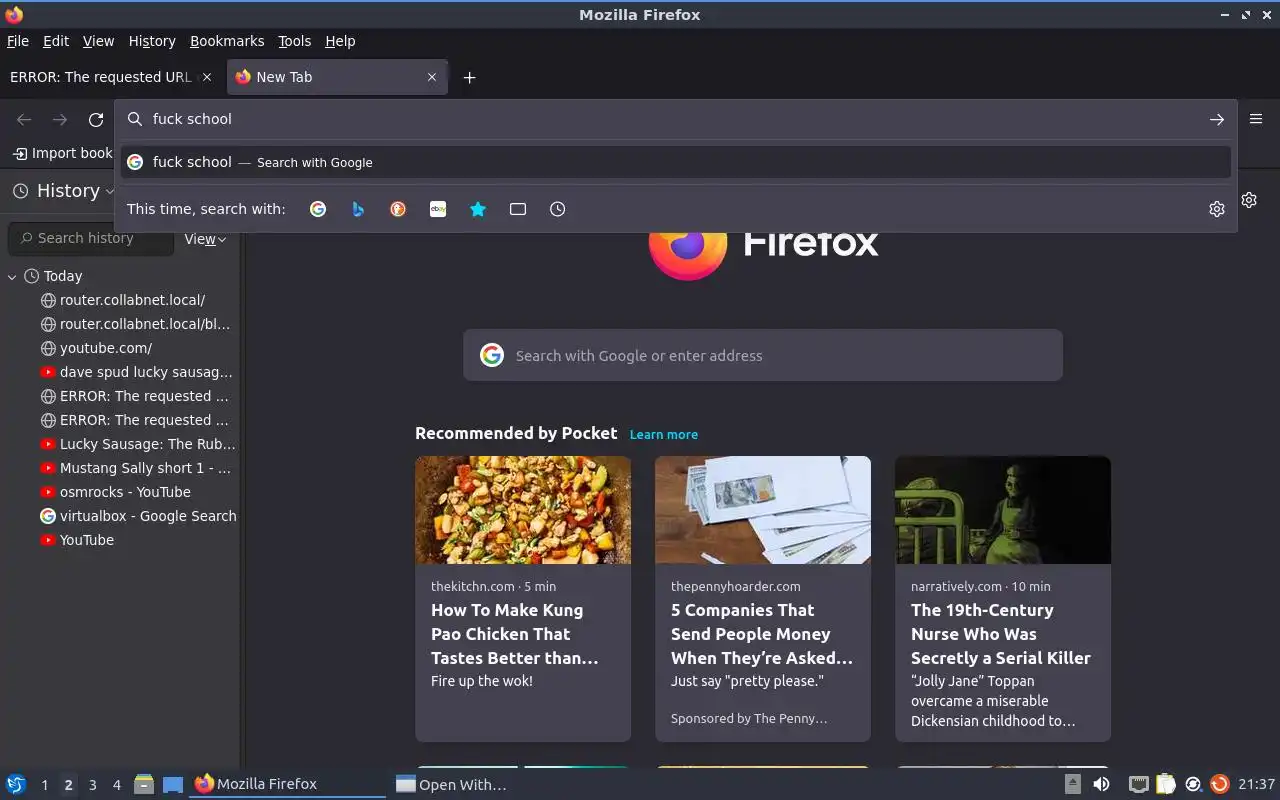Open file manager icon in taskbar
This screenshot has width=1280, height=800.
pos(143,784)
